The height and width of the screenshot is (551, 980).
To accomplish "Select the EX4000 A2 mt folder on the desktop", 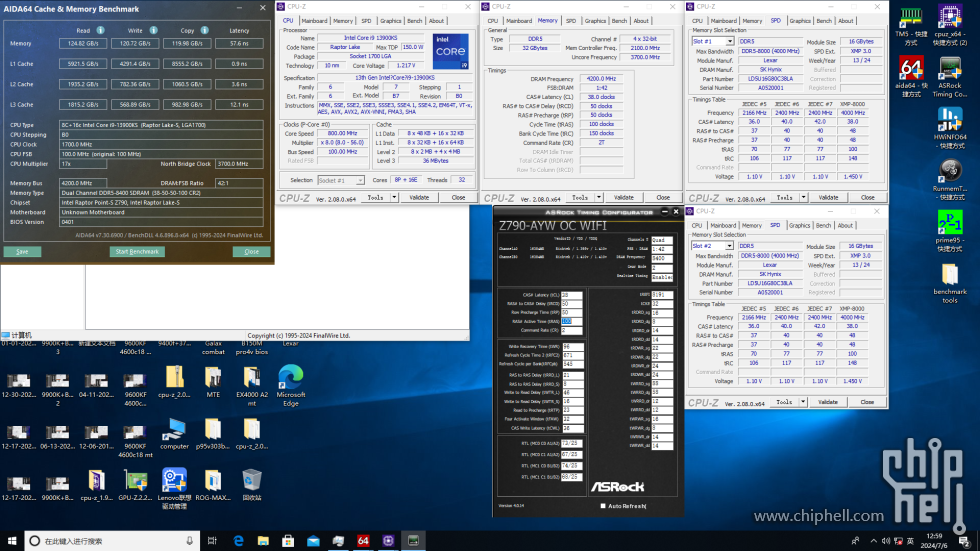I will pos(252,386).
